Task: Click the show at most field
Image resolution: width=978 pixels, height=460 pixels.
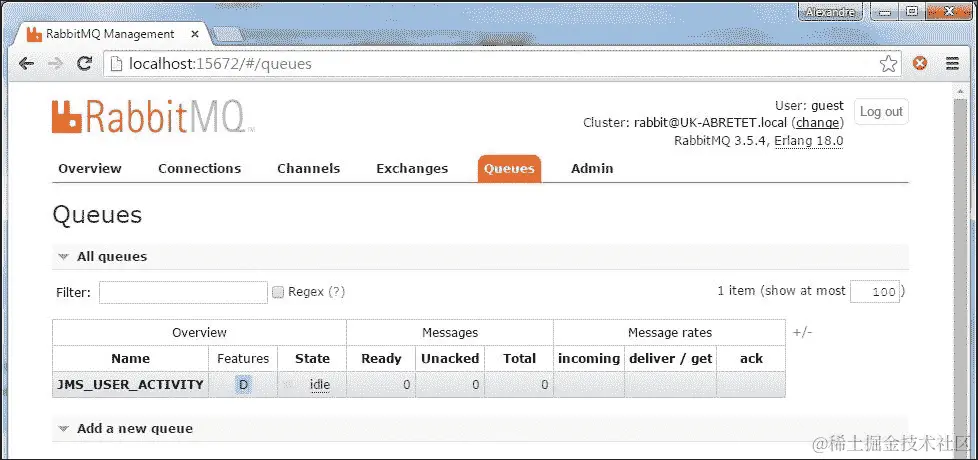Action: click(875, 292)
